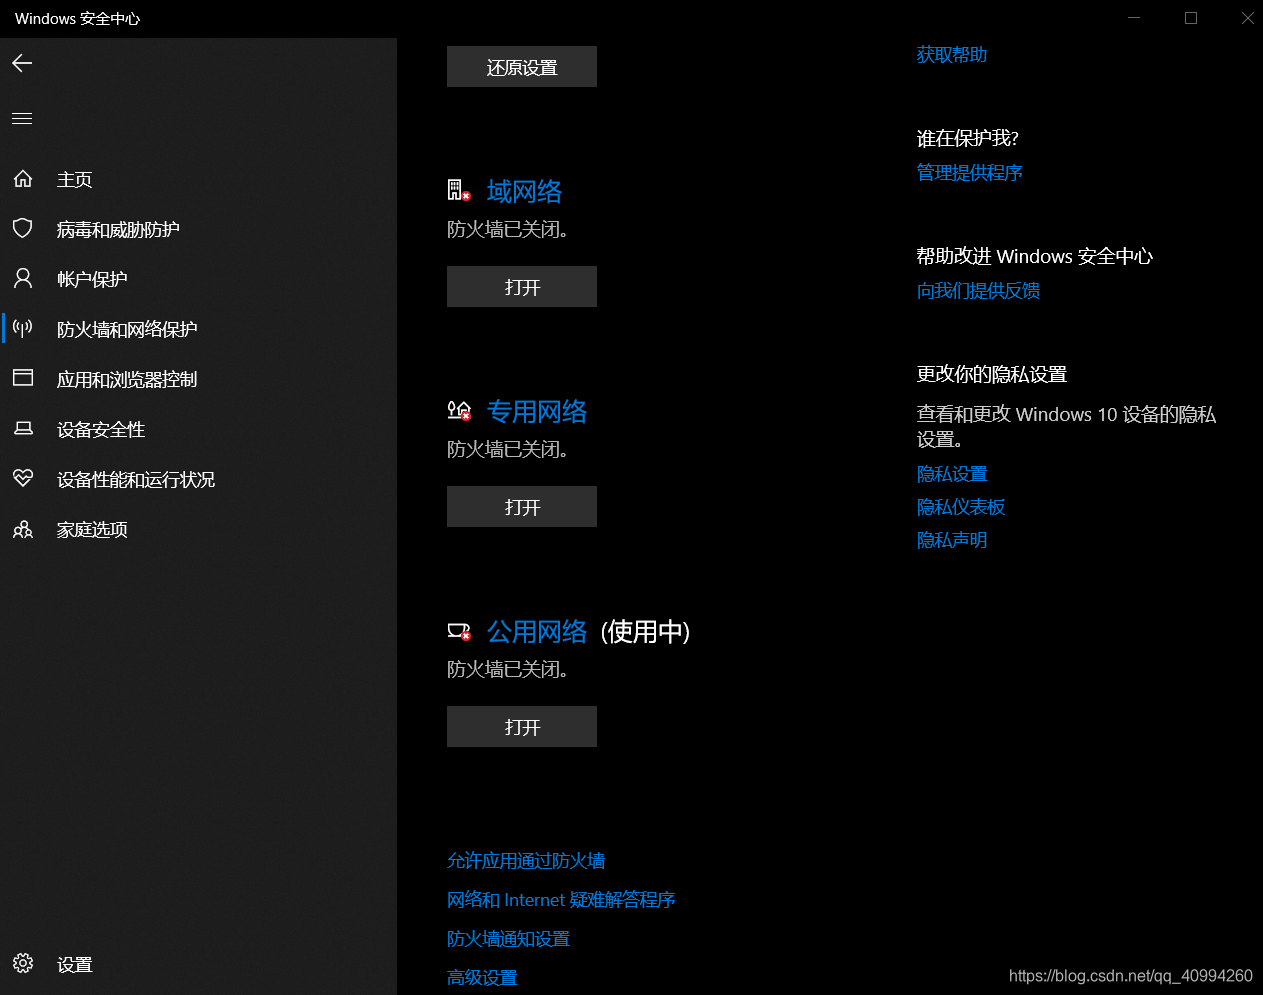Open 应用和浏览器控制 page
The image size is (1263, 995).
pos(198,379)
